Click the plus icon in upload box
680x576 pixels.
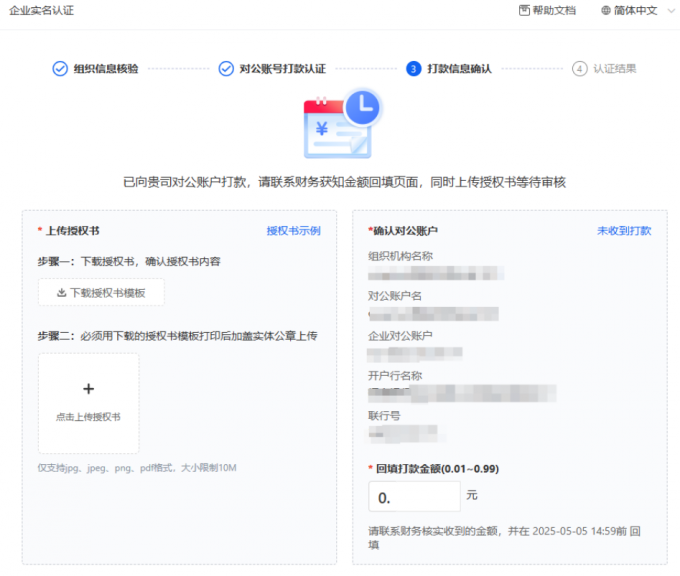(x=88, y=389)
